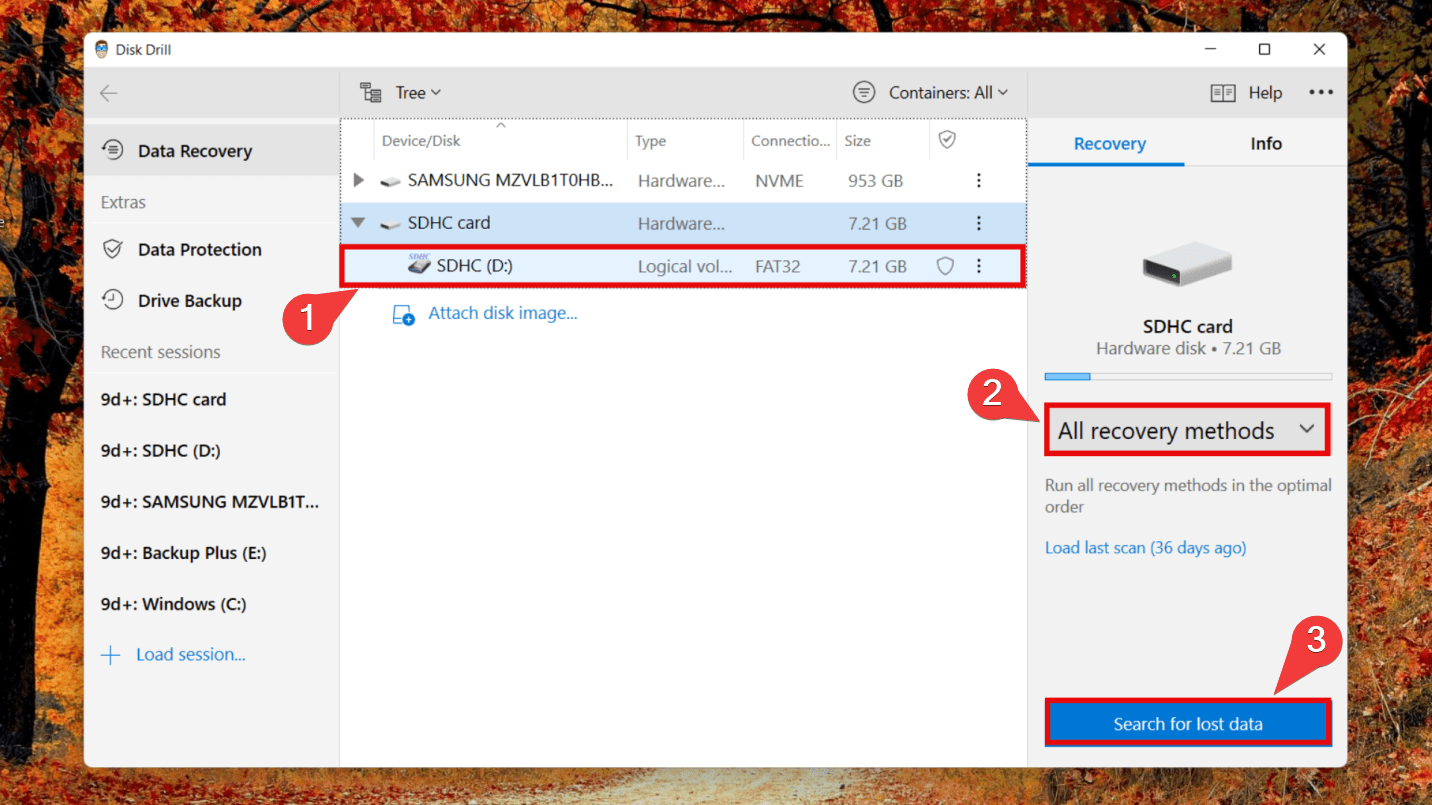
Task: Open recent session SDHC card
Action: (x=164, y=400)
